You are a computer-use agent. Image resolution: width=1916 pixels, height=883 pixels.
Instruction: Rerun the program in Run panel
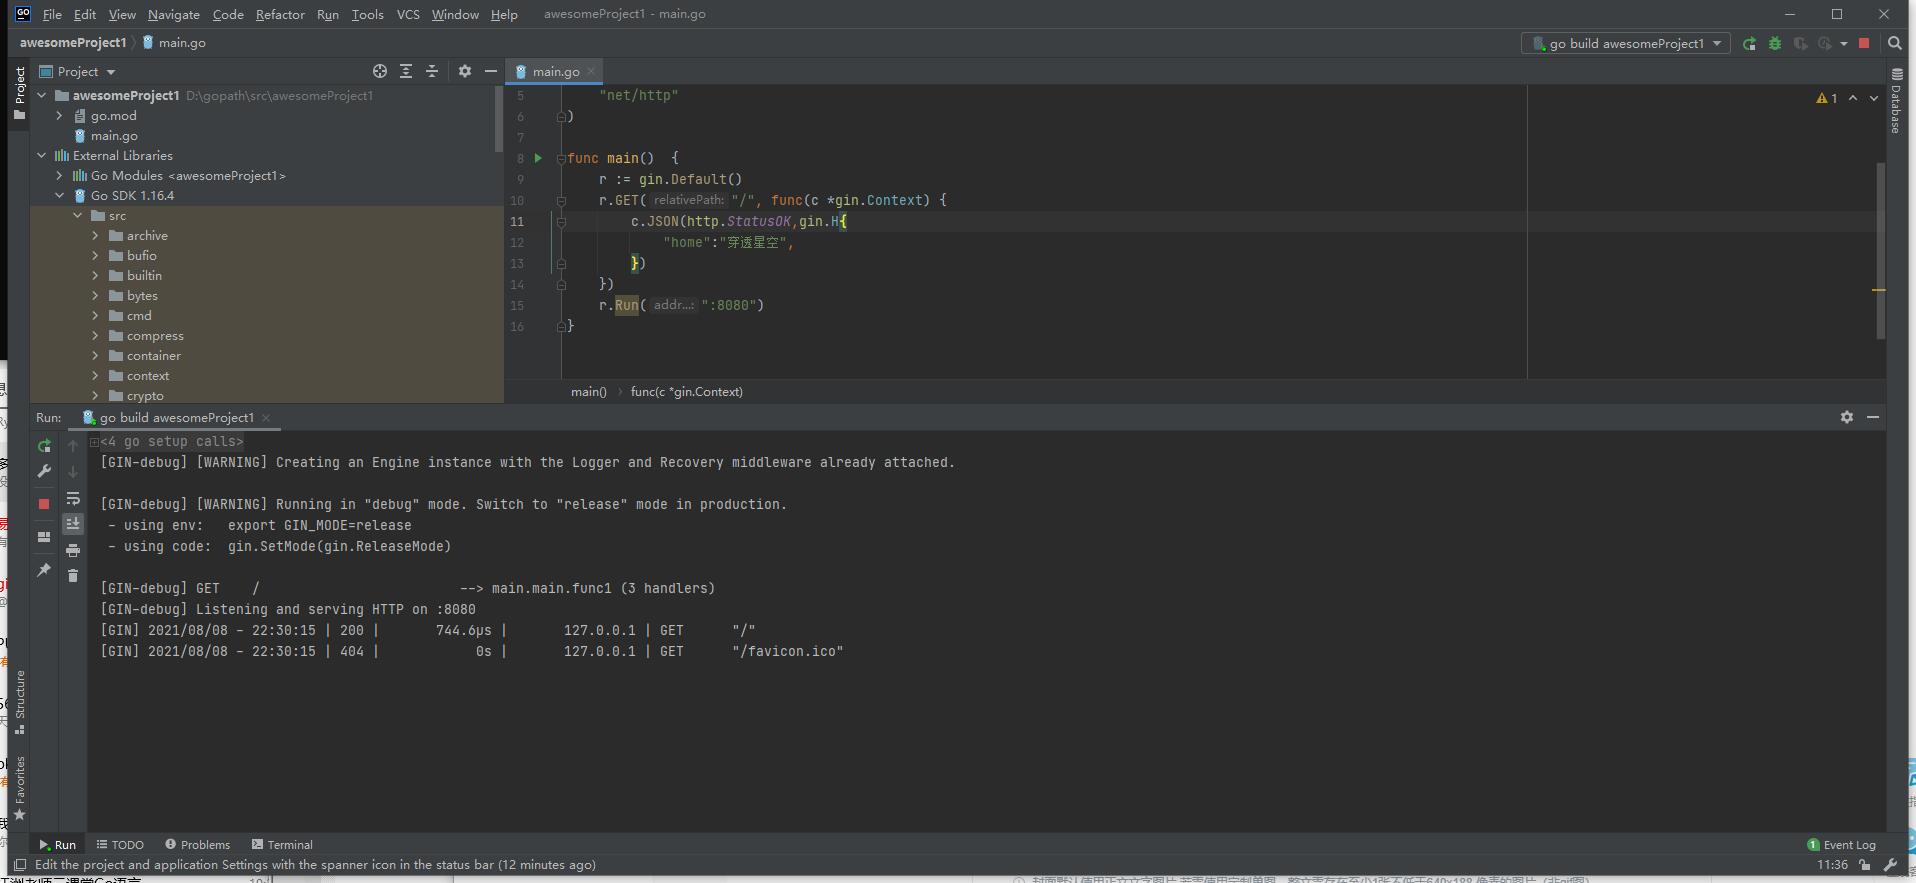tap(44, 446)
